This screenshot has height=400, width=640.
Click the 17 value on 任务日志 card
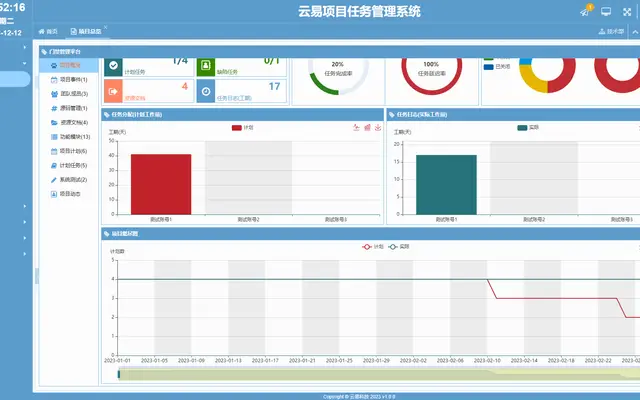274,87
